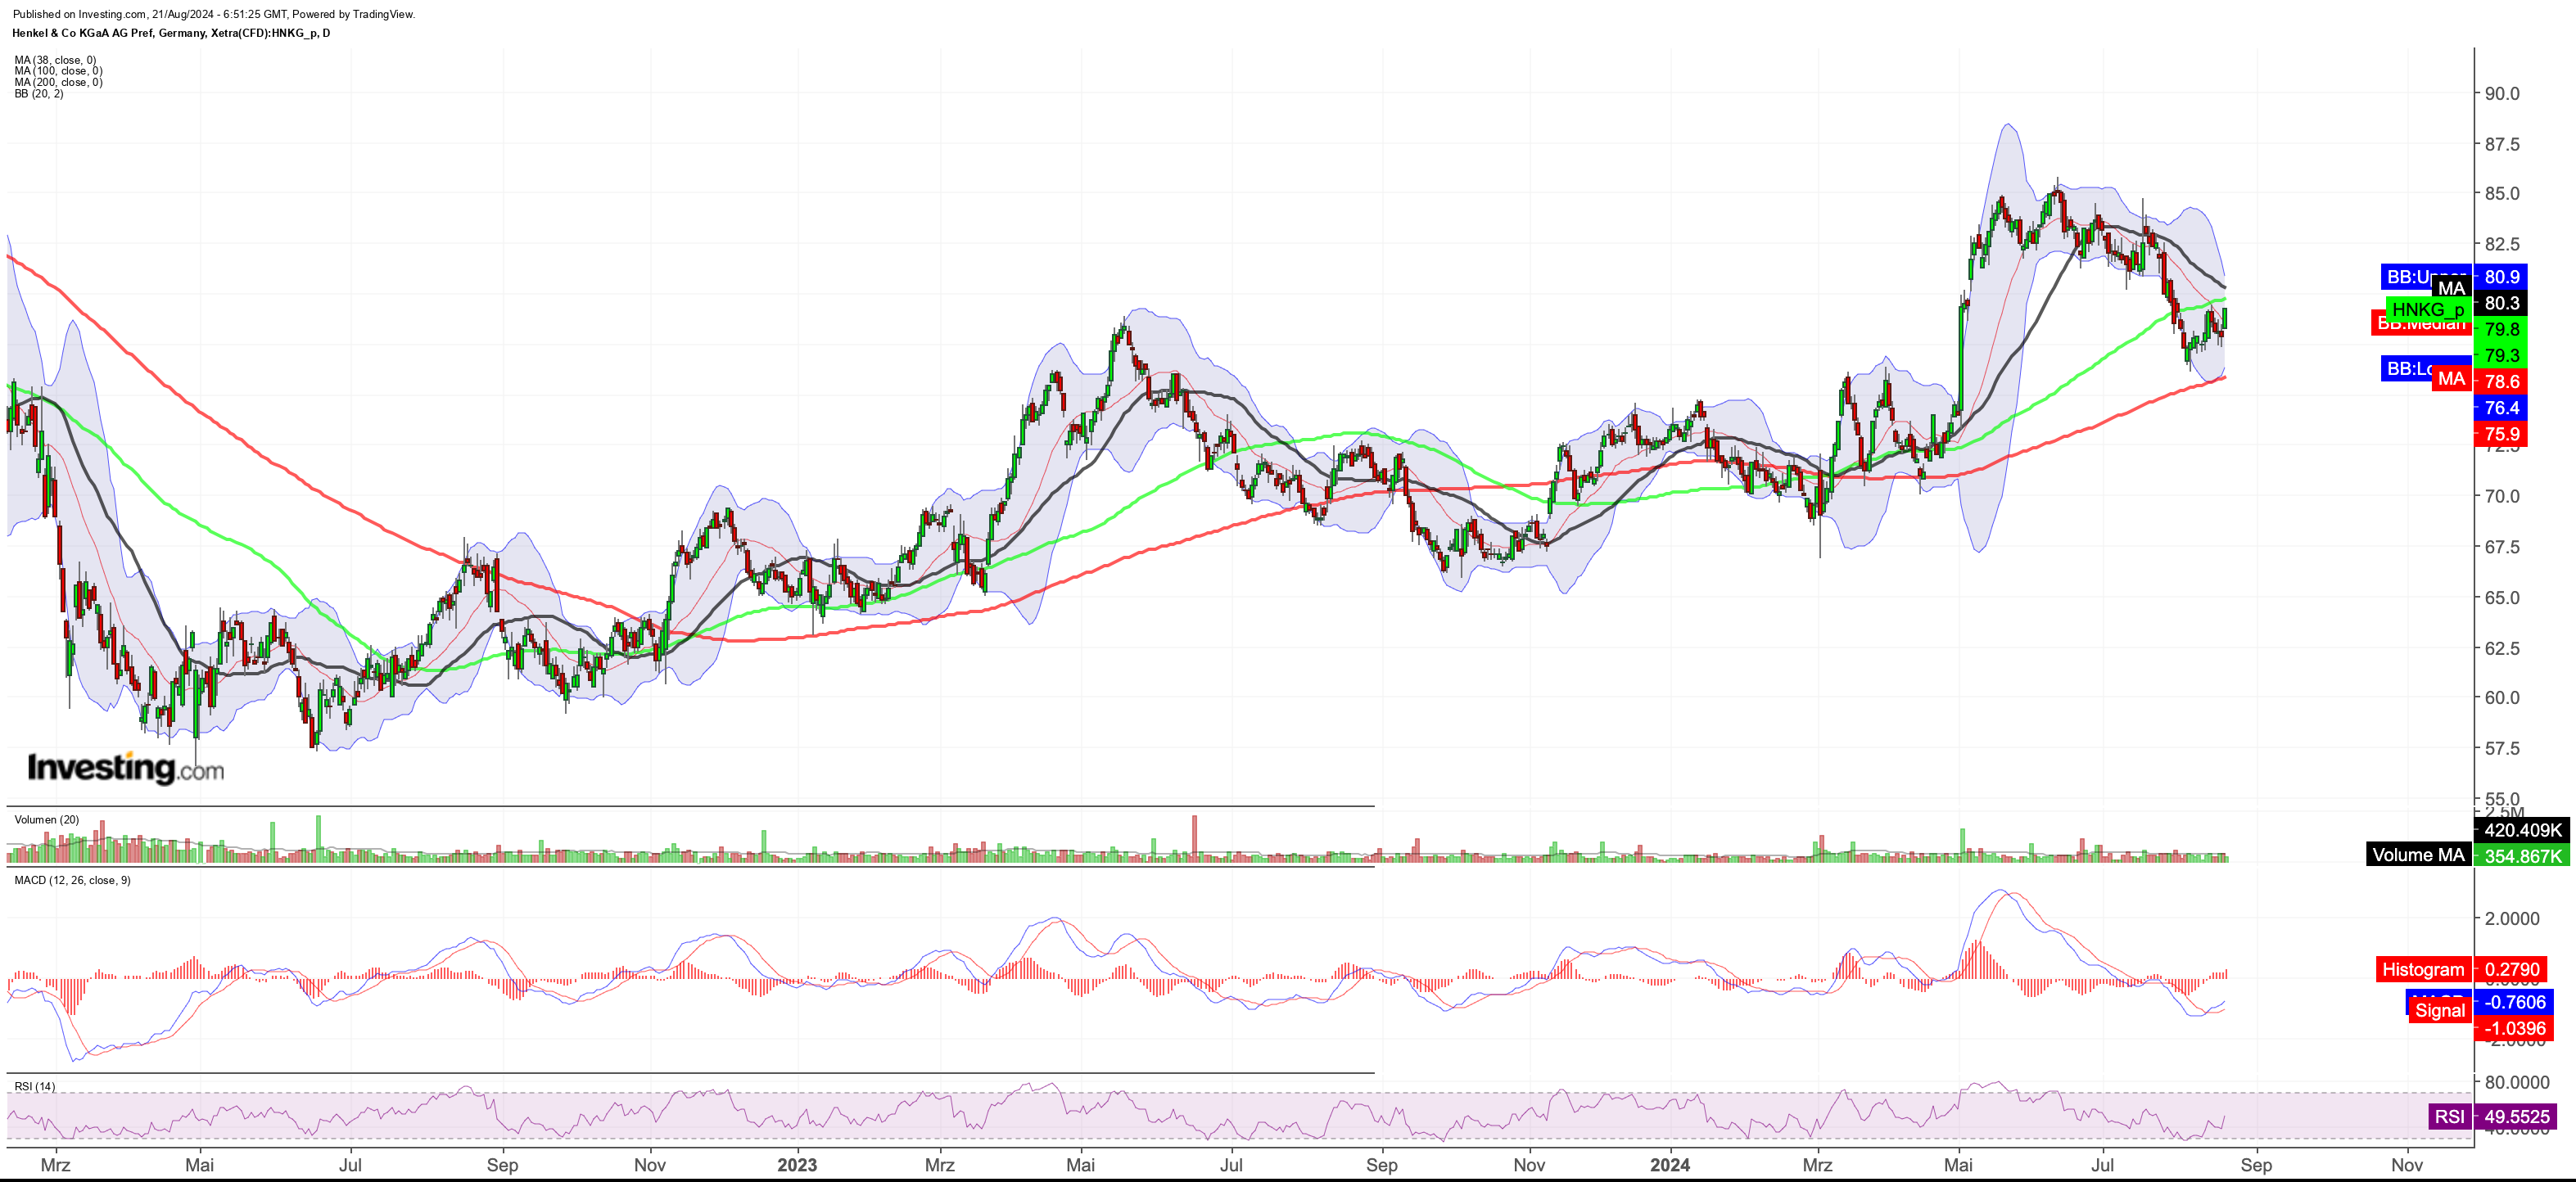Click the 70.0 price axis label
Screen dimensions: 2576x1182
tap(2502, 496)
